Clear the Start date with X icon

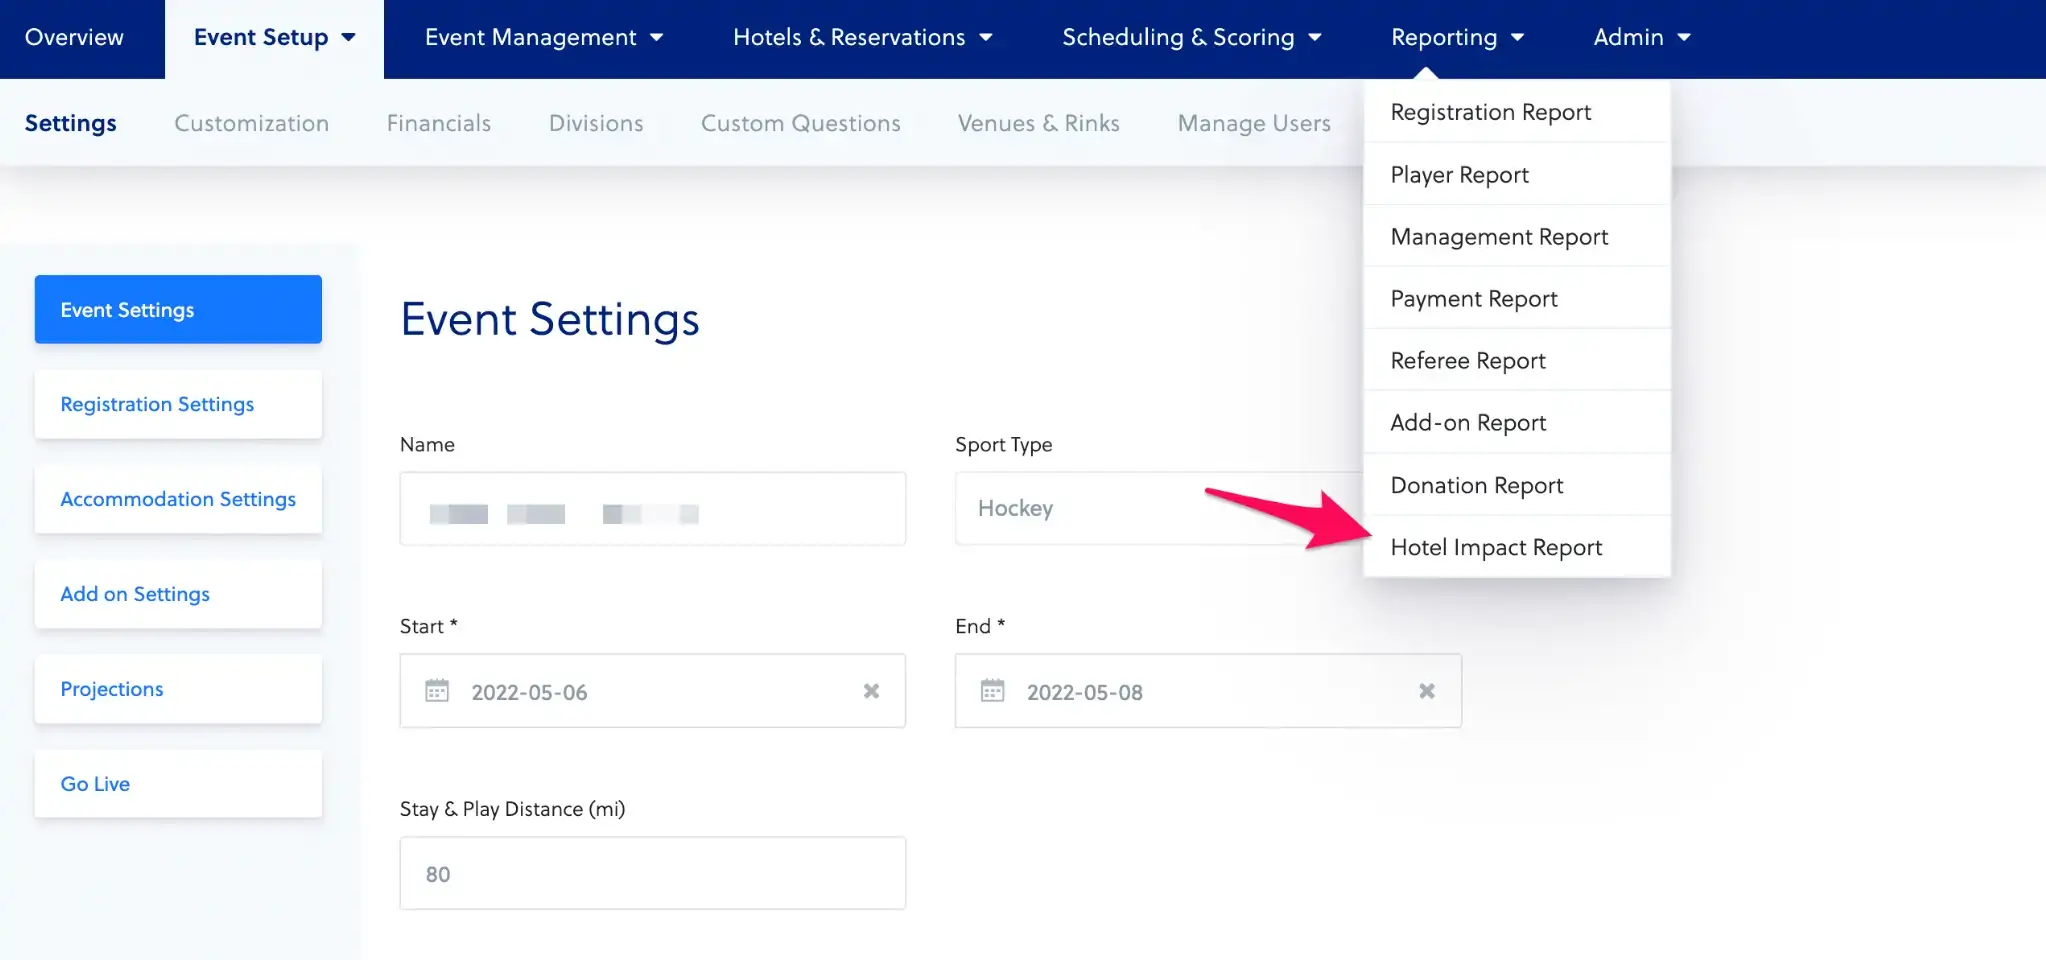871,691
